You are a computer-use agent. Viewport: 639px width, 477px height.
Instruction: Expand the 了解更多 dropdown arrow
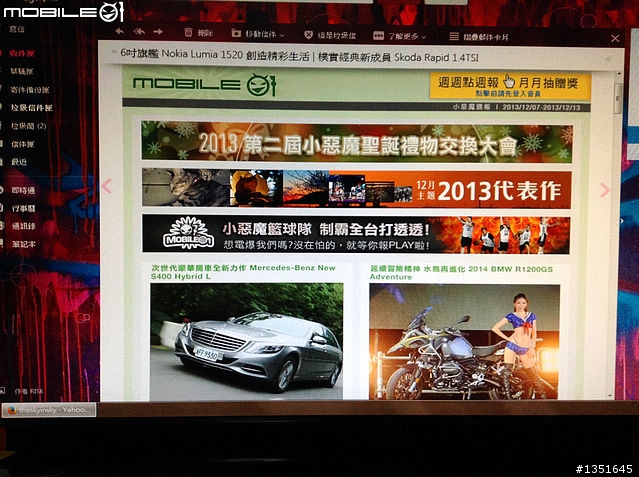coord(424,37)
